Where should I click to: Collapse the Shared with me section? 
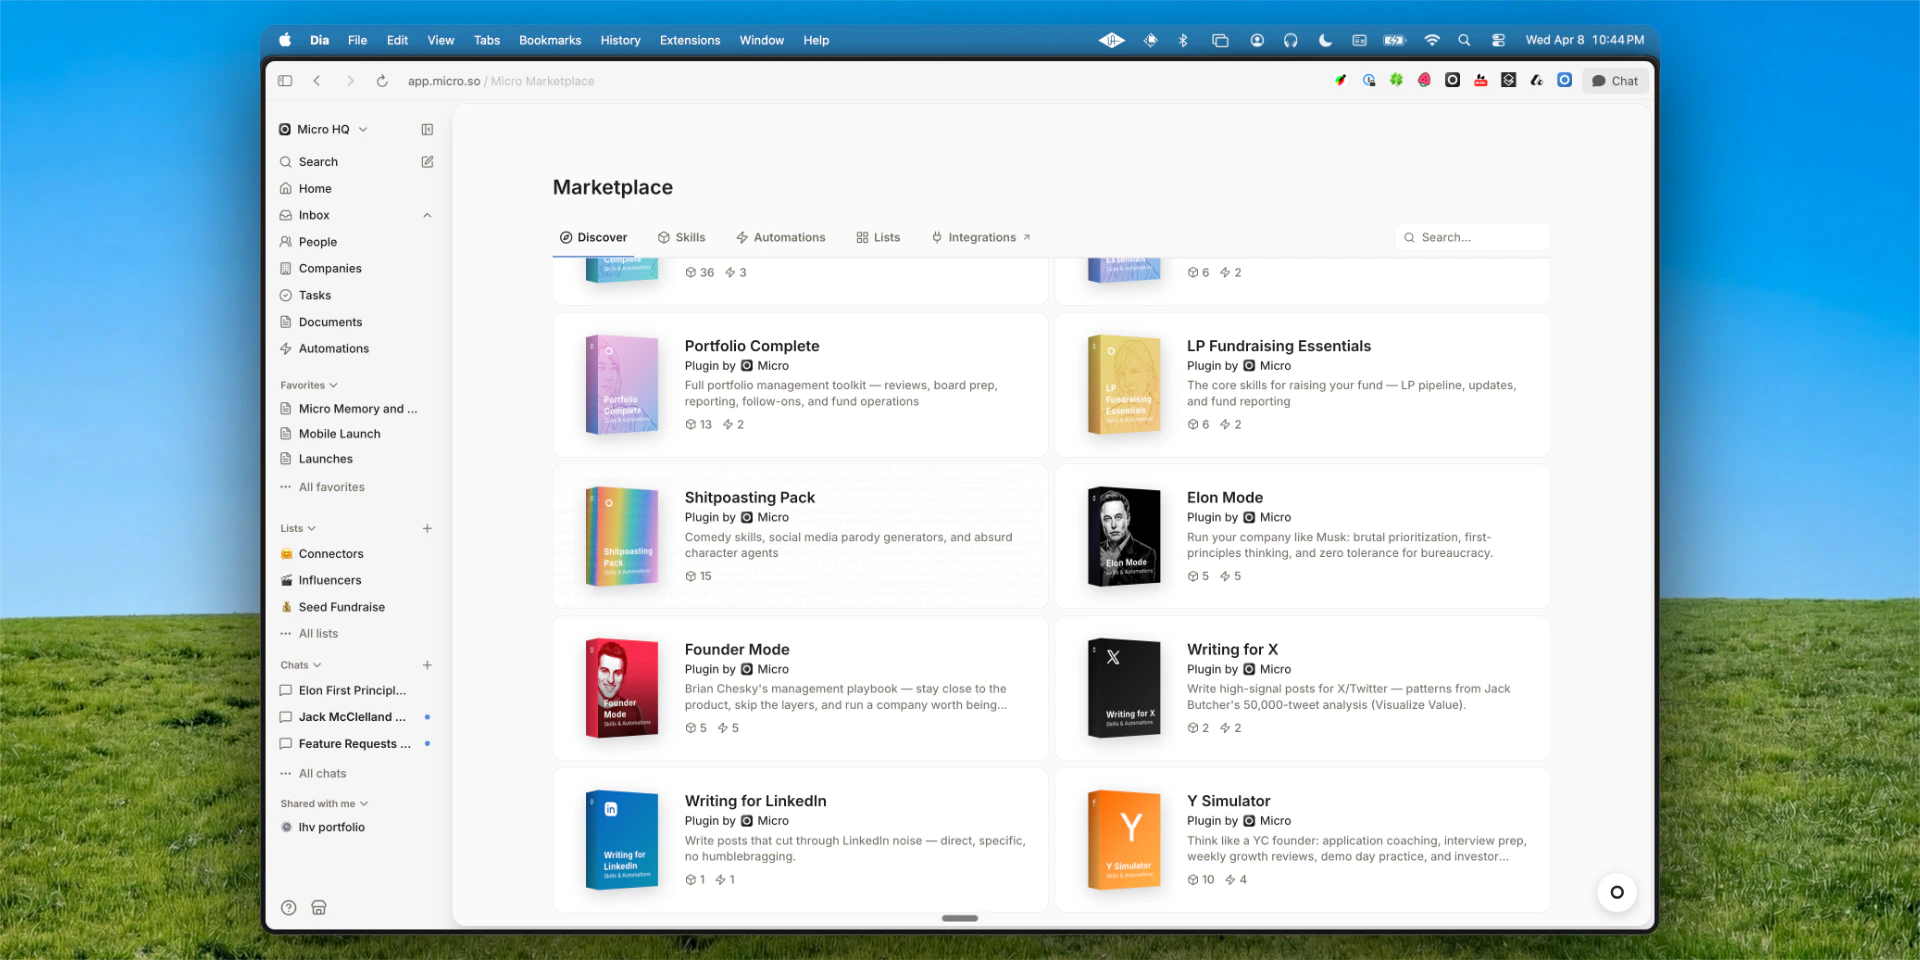324,803
